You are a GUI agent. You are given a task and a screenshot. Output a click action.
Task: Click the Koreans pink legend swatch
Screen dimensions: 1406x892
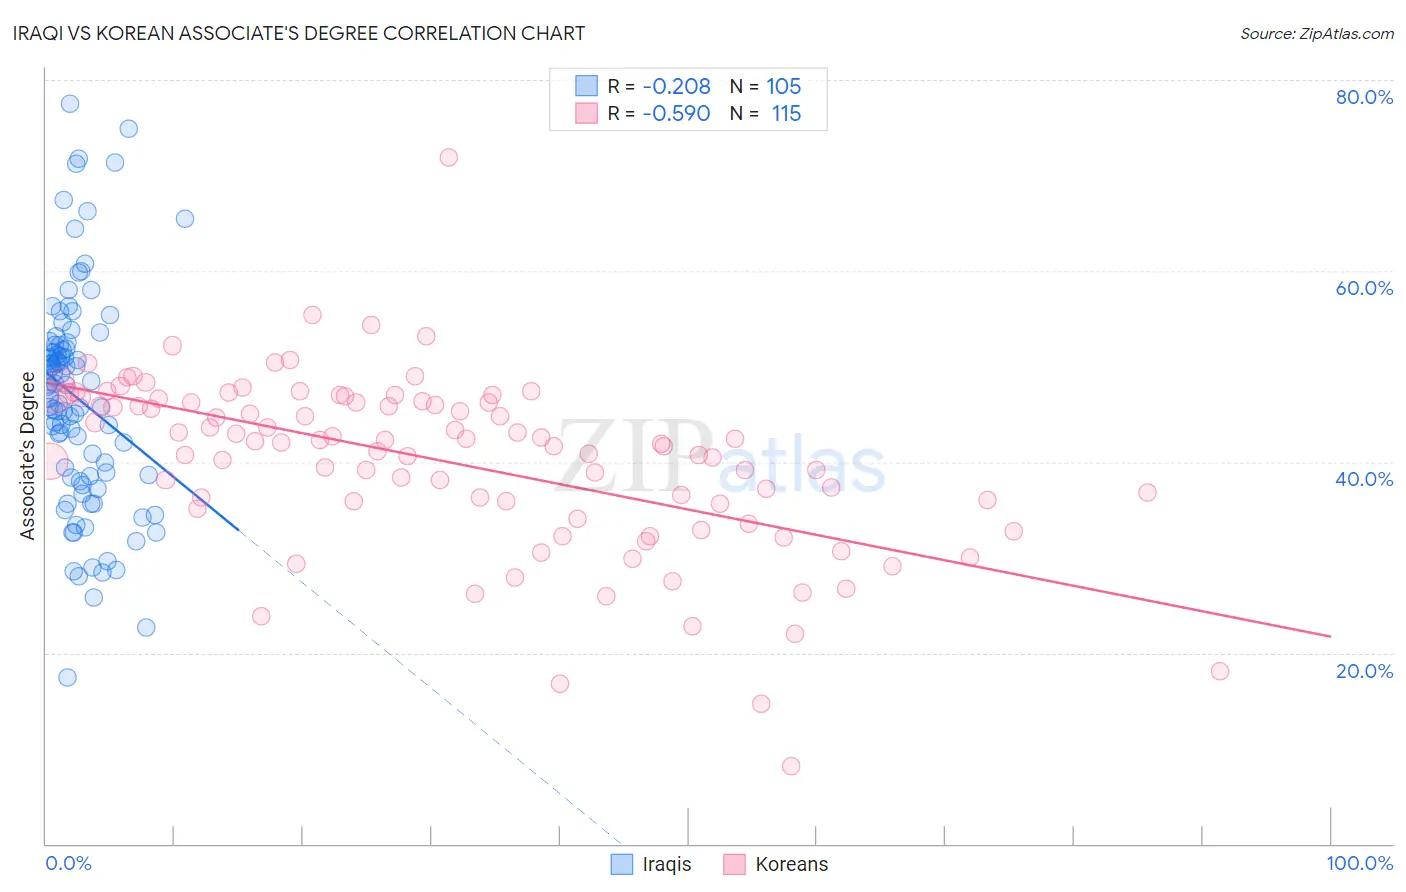point(735,864)
